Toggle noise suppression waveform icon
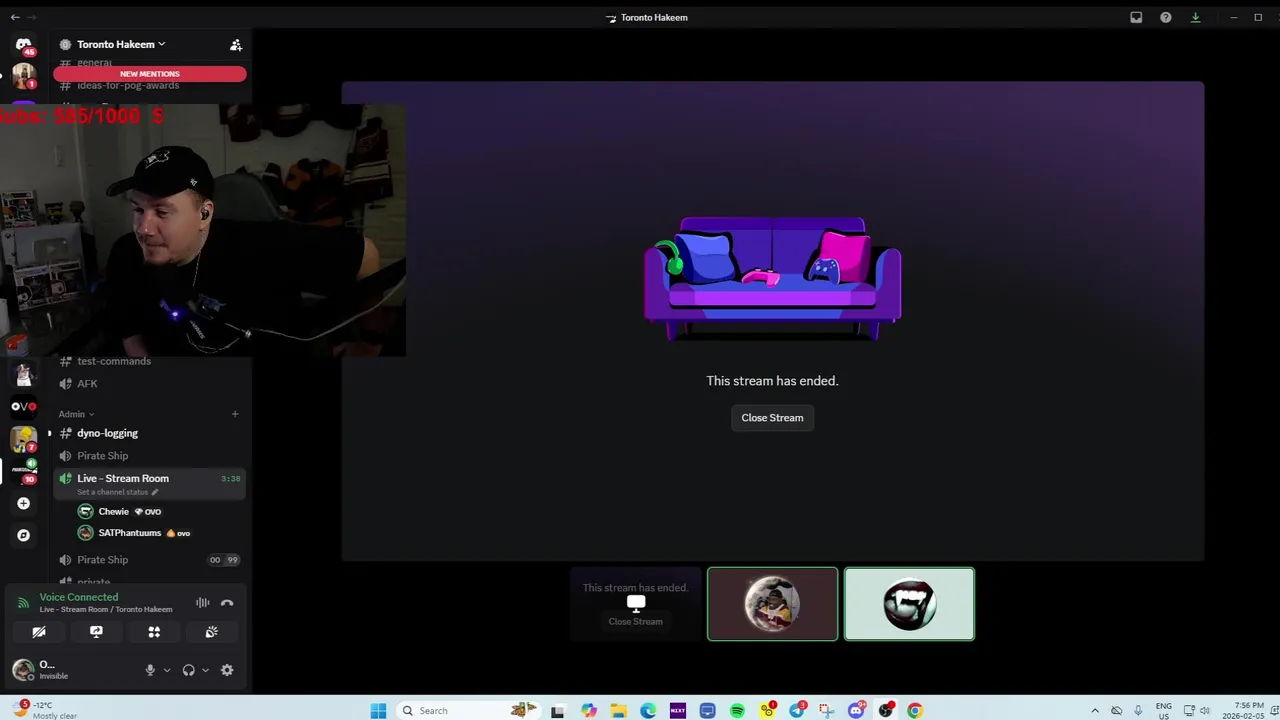The width and height of the screenshot is (1280, 720). [x=203, y=603]
